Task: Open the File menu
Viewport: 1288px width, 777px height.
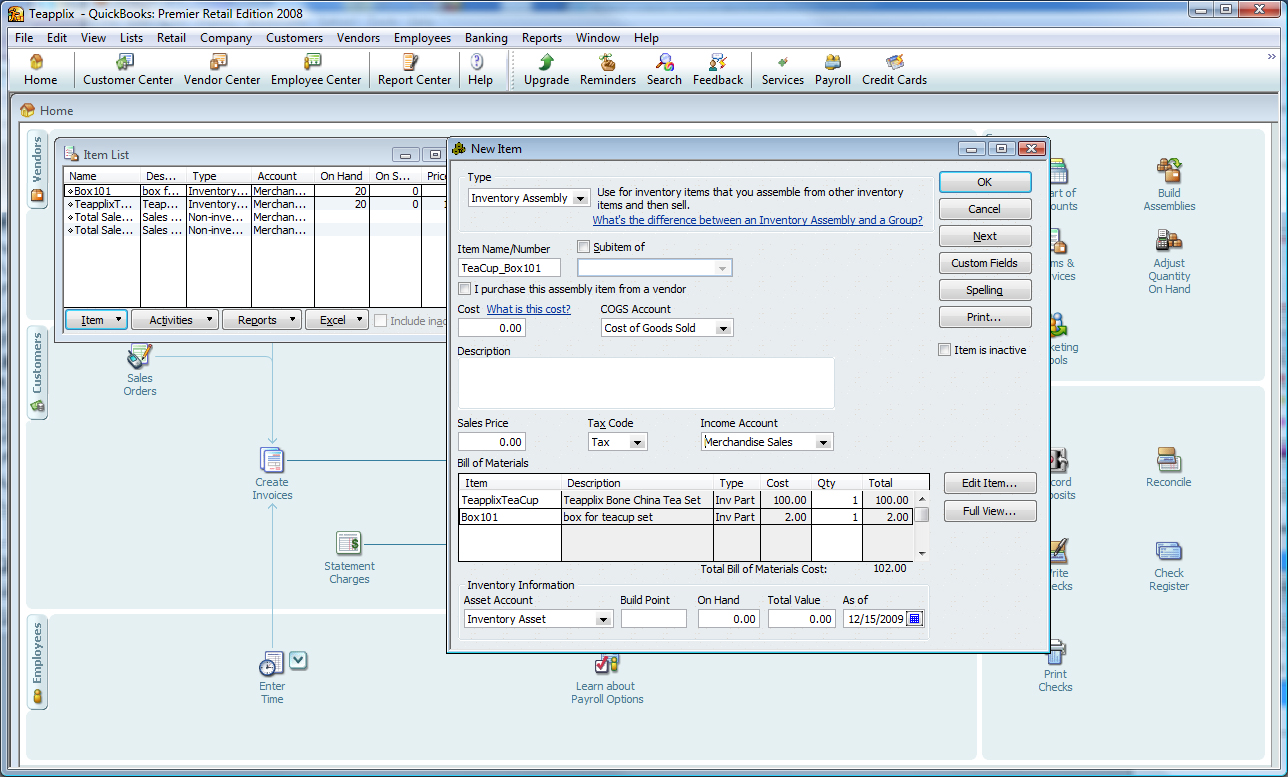Action: point(24,38)
